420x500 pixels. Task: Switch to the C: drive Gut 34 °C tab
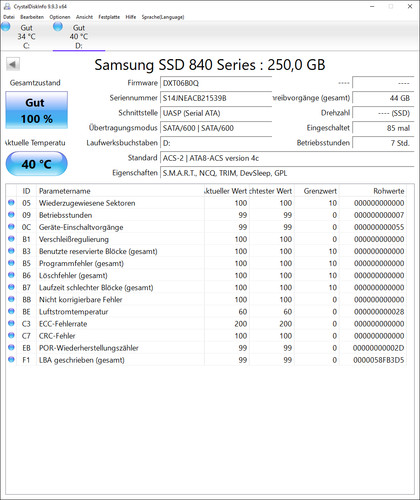(26, 36)
